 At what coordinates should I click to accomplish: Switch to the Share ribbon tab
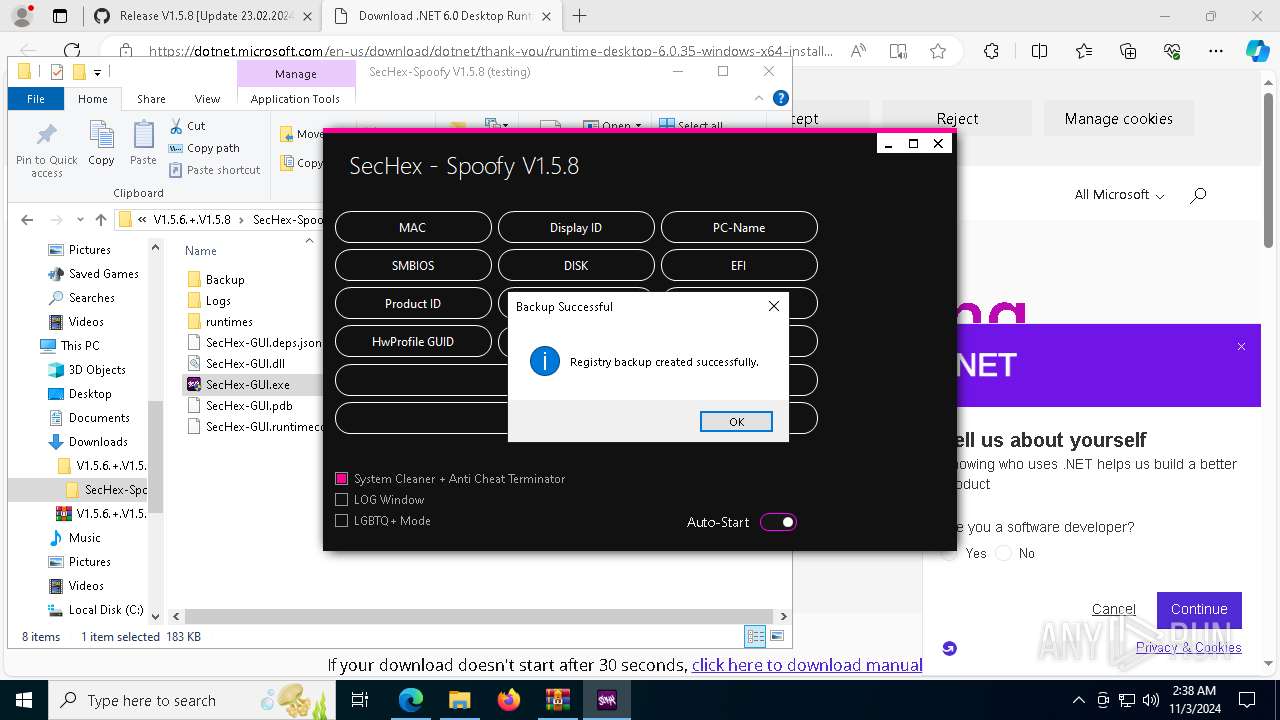point(151,99)
